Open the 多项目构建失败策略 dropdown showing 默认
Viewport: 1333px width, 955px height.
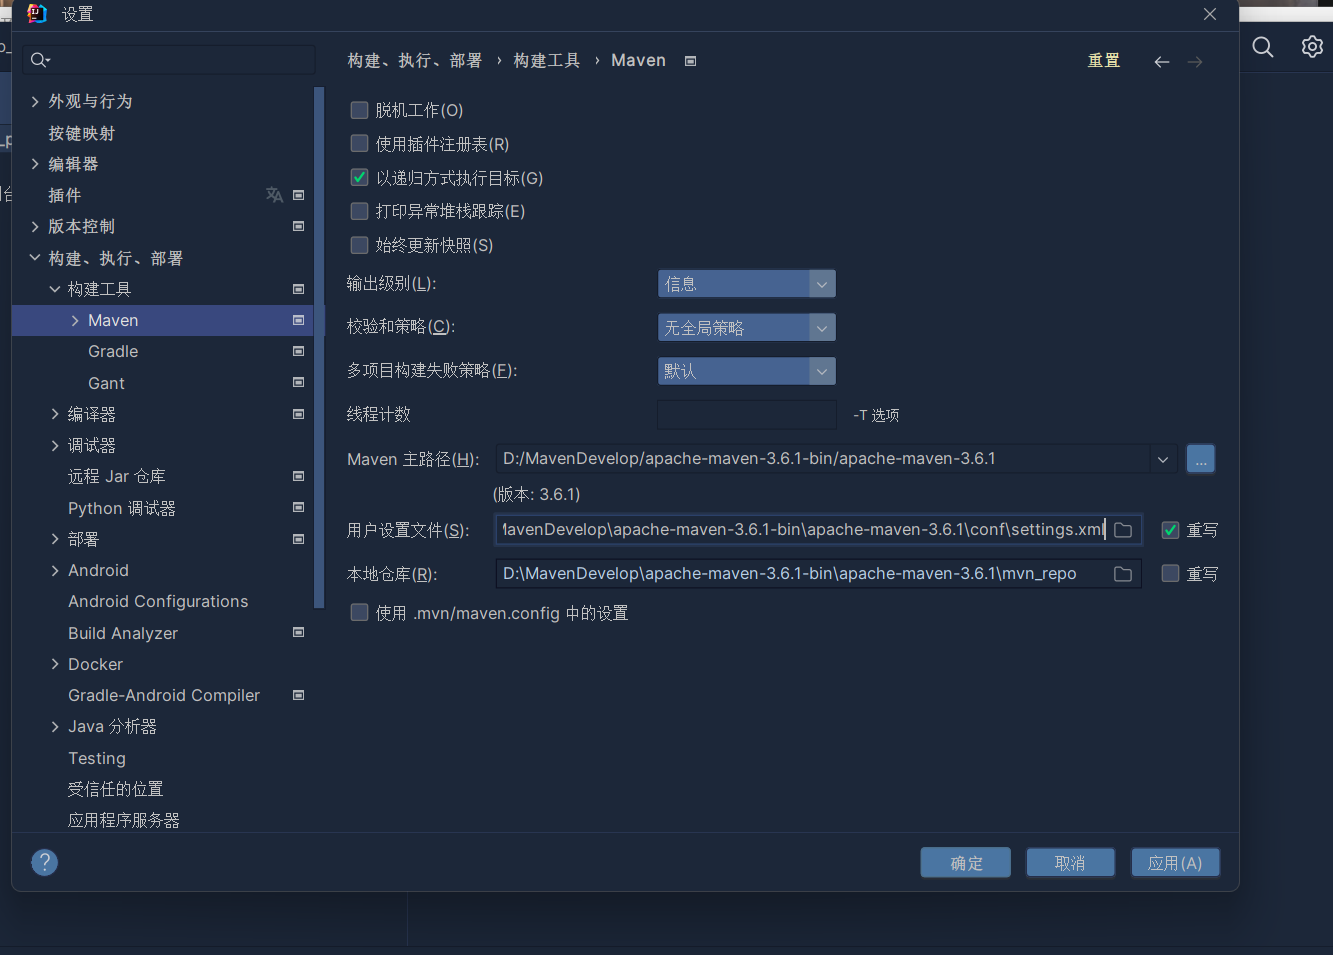click(x=746, y=371)
